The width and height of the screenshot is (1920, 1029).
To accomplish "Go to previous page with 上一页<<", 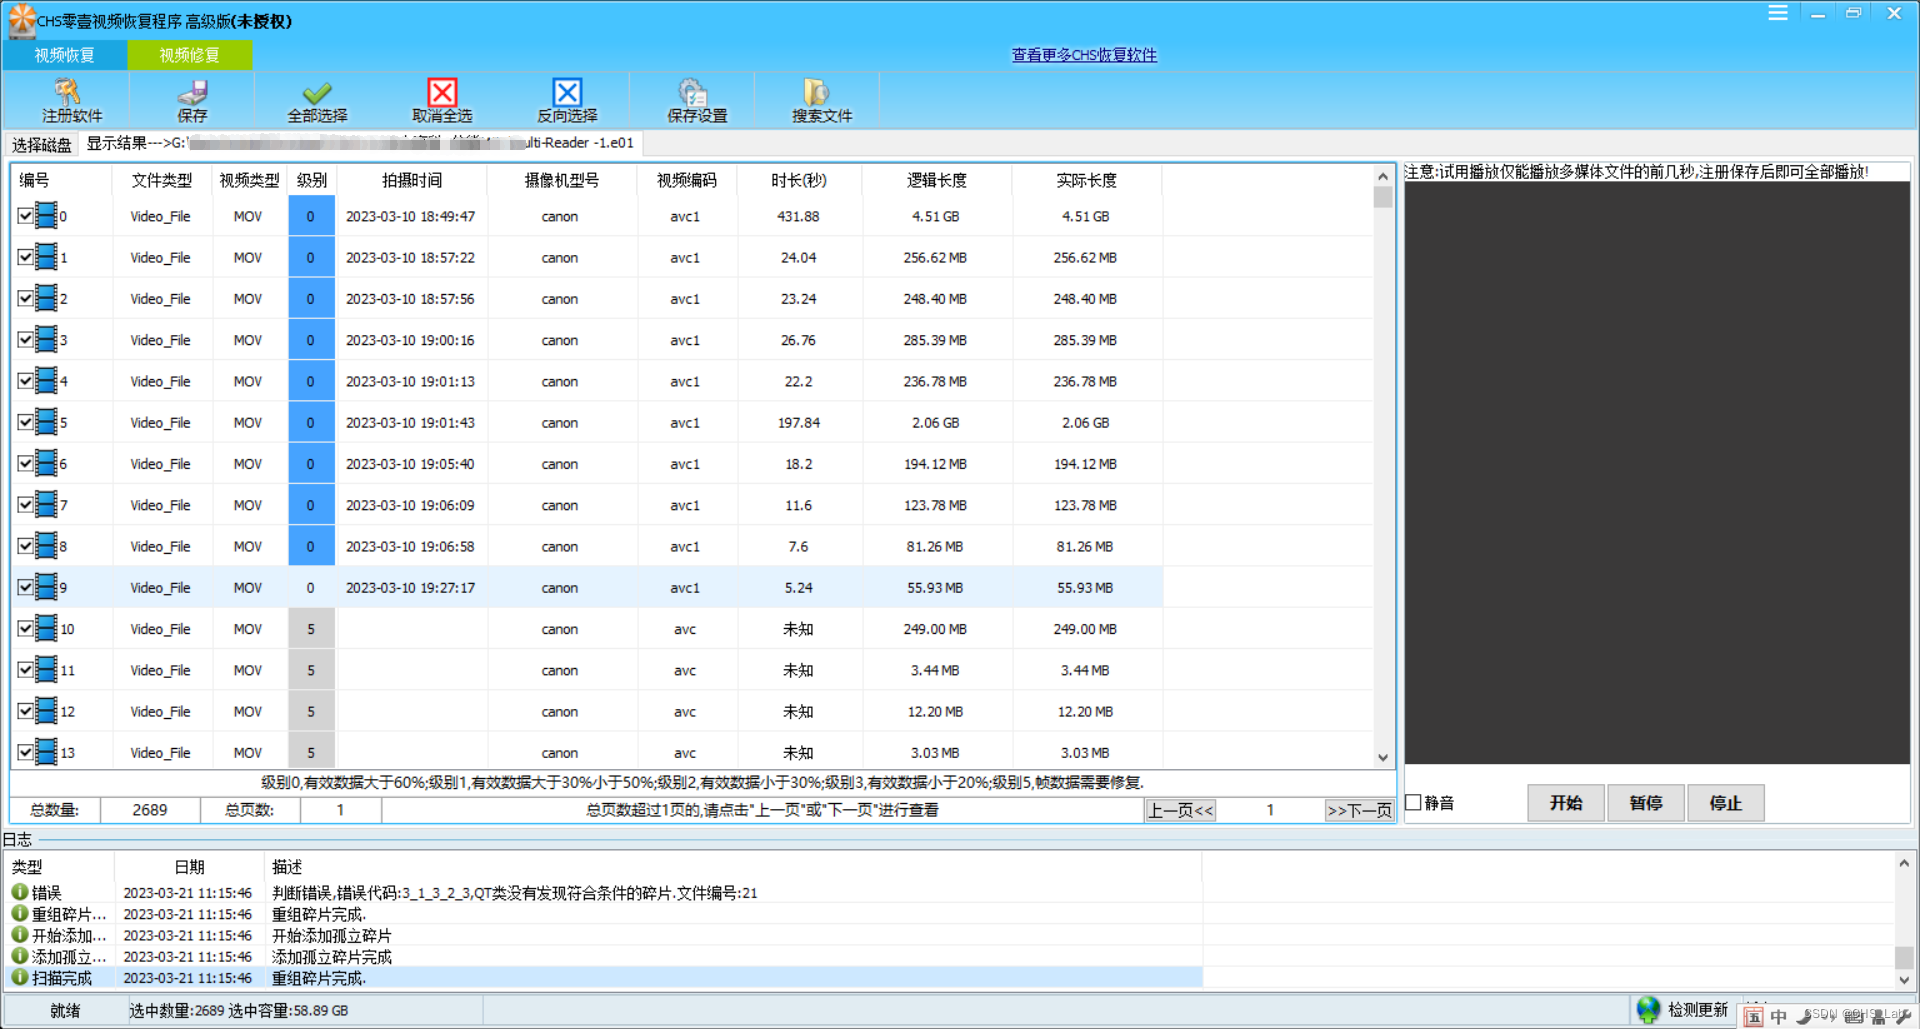I will click(x=1181, y=810).
